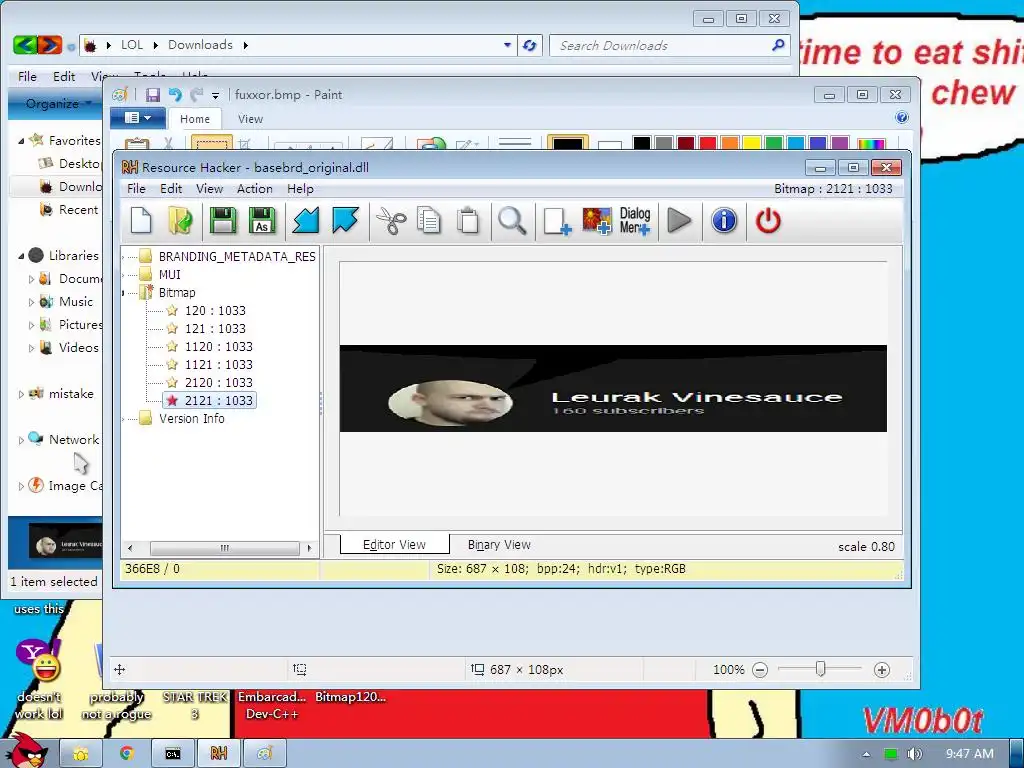Screen dimensions: 1024x768
Task: Open Explorer File menu
Action: (27, 76)
